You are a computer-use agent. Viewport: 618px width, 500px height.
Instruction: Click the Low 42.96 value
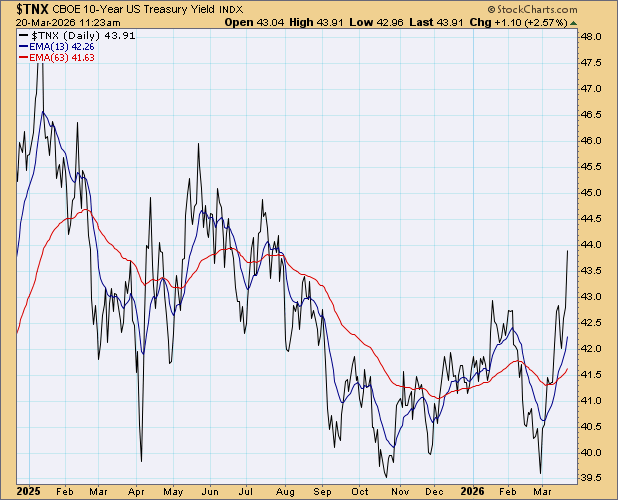(x=376, y=22)
